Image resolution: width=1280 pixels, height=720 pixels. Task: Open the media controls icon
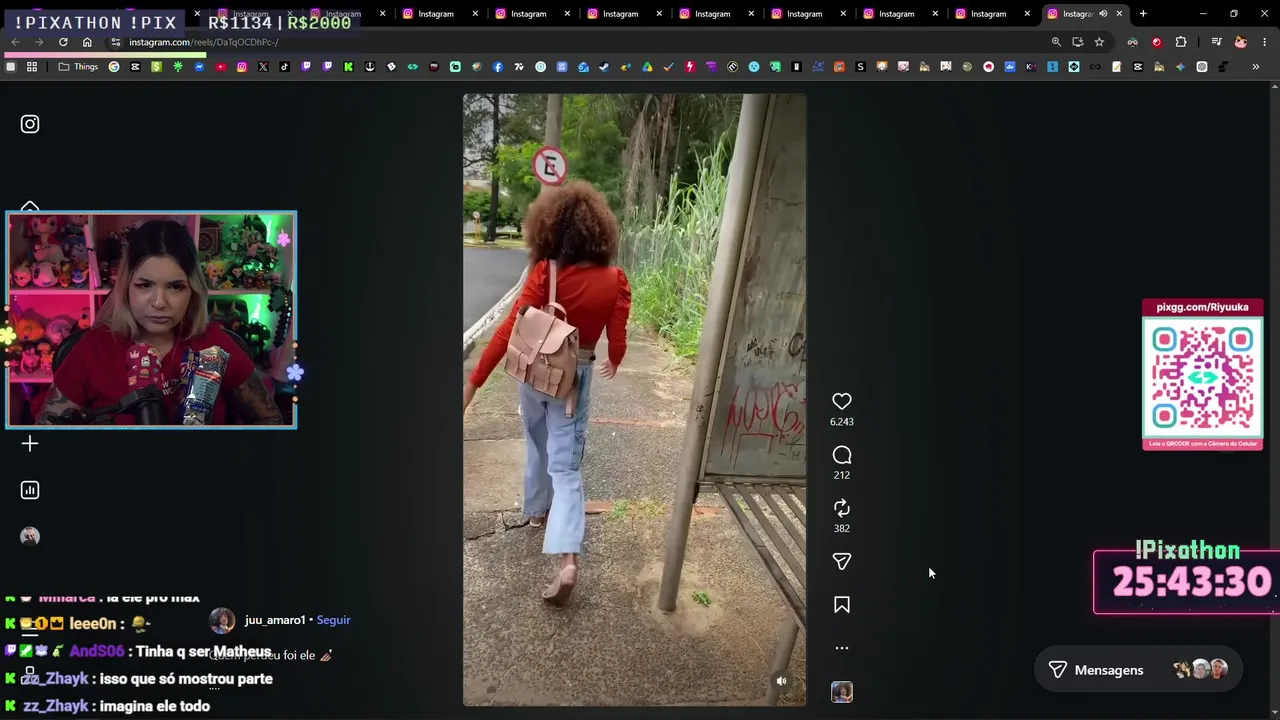(x=1216, y=42)
